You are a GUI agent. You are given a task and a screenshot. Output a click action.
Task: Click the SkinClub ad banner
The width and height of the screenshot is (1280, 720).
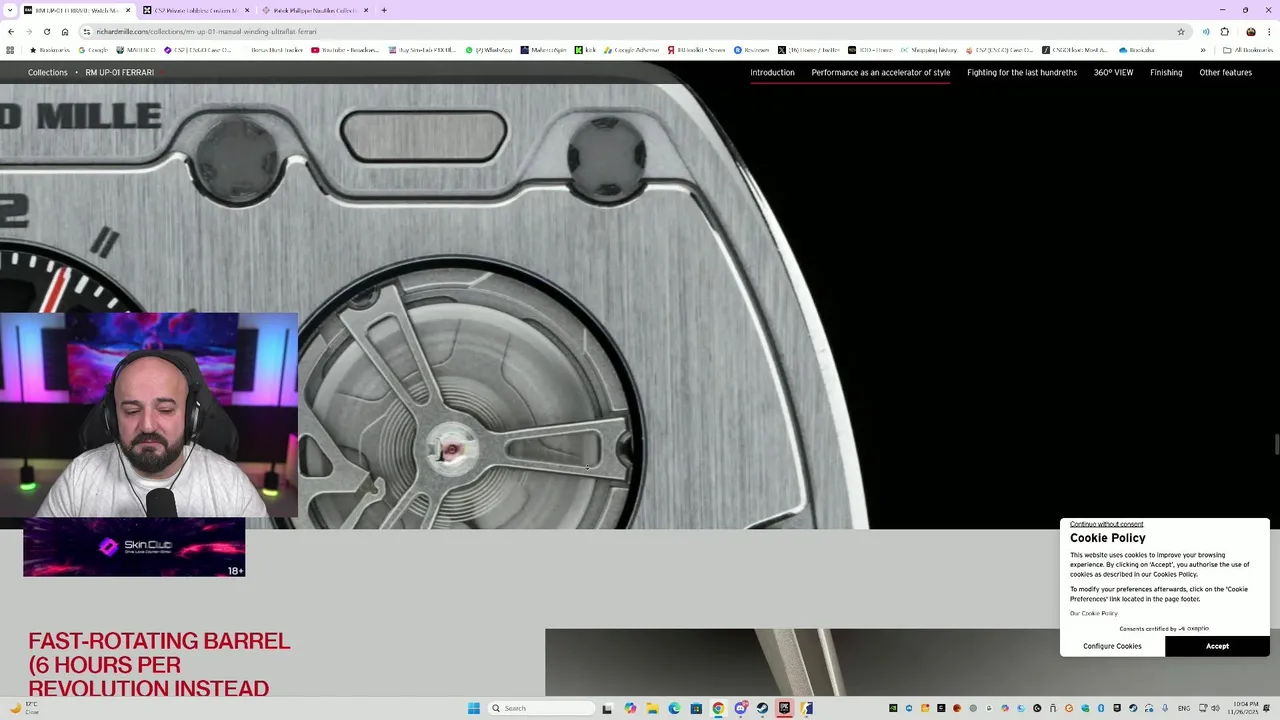tap(134, 547)
